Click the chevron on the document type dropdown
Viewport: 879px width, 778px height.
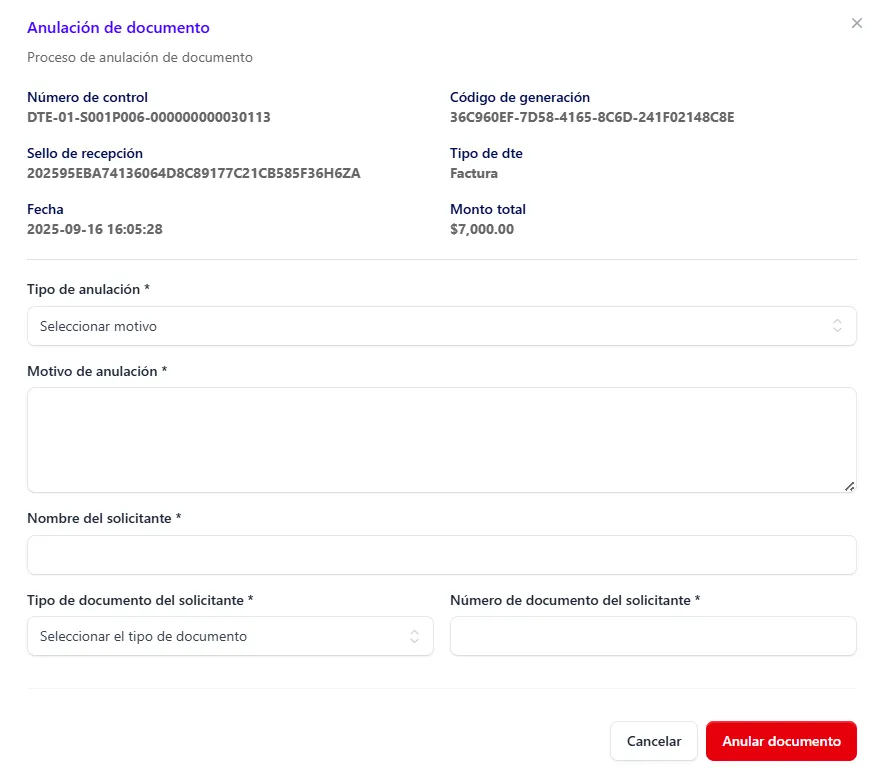click(414, 636)
